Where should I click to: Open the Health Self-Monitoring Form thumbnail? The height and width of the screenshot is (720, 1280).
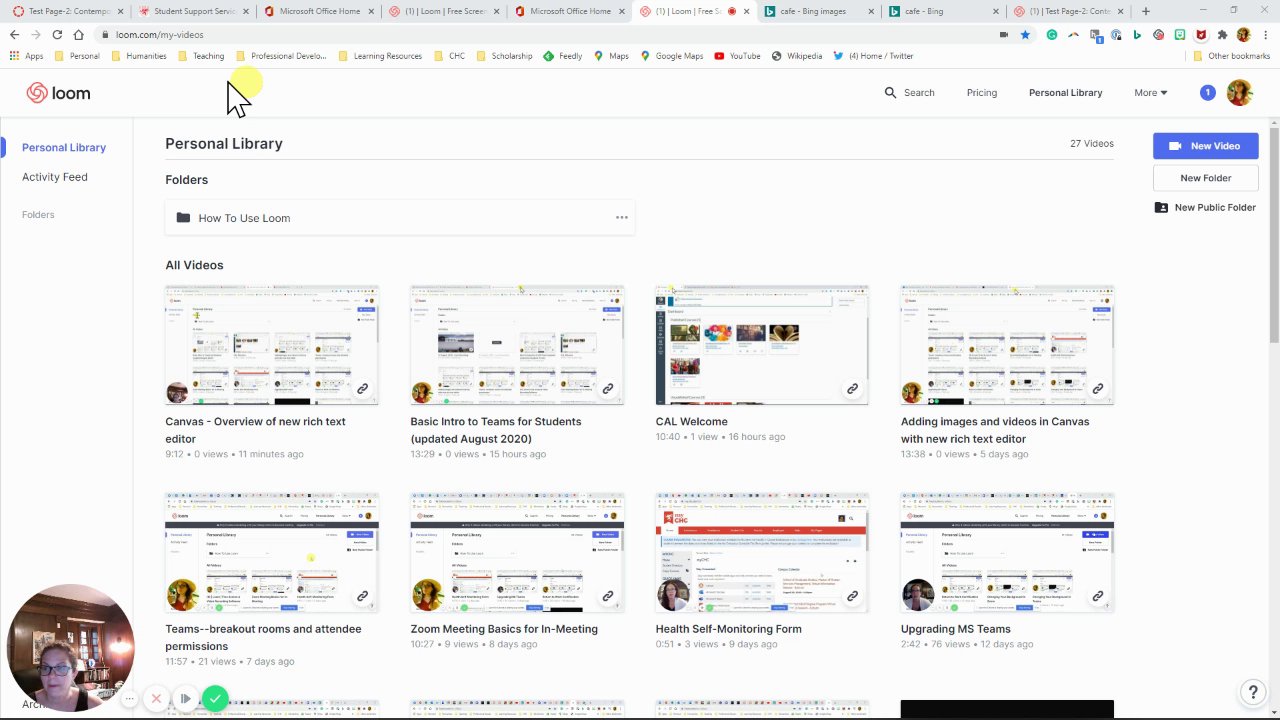coord(762,553)
